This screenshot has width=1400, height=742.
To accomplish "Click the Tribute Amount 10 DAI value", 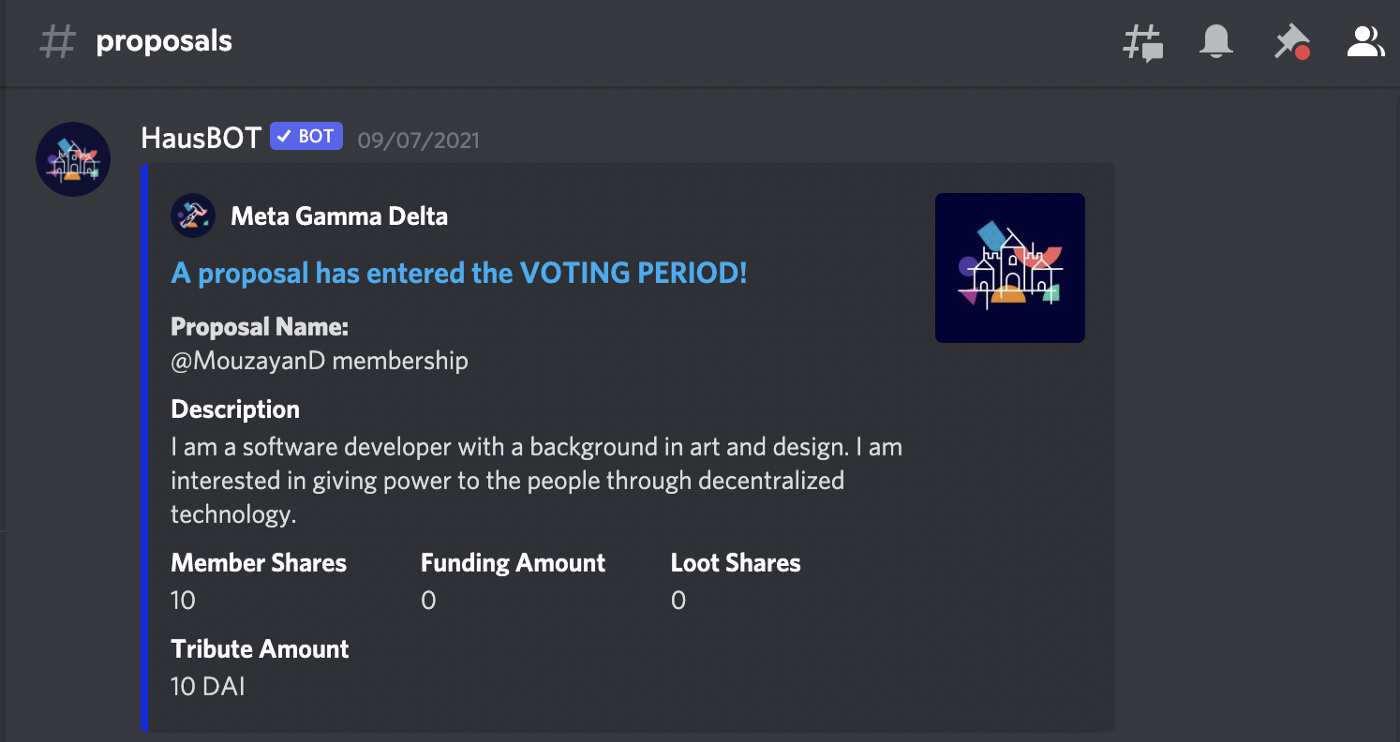I will point(208,686).
